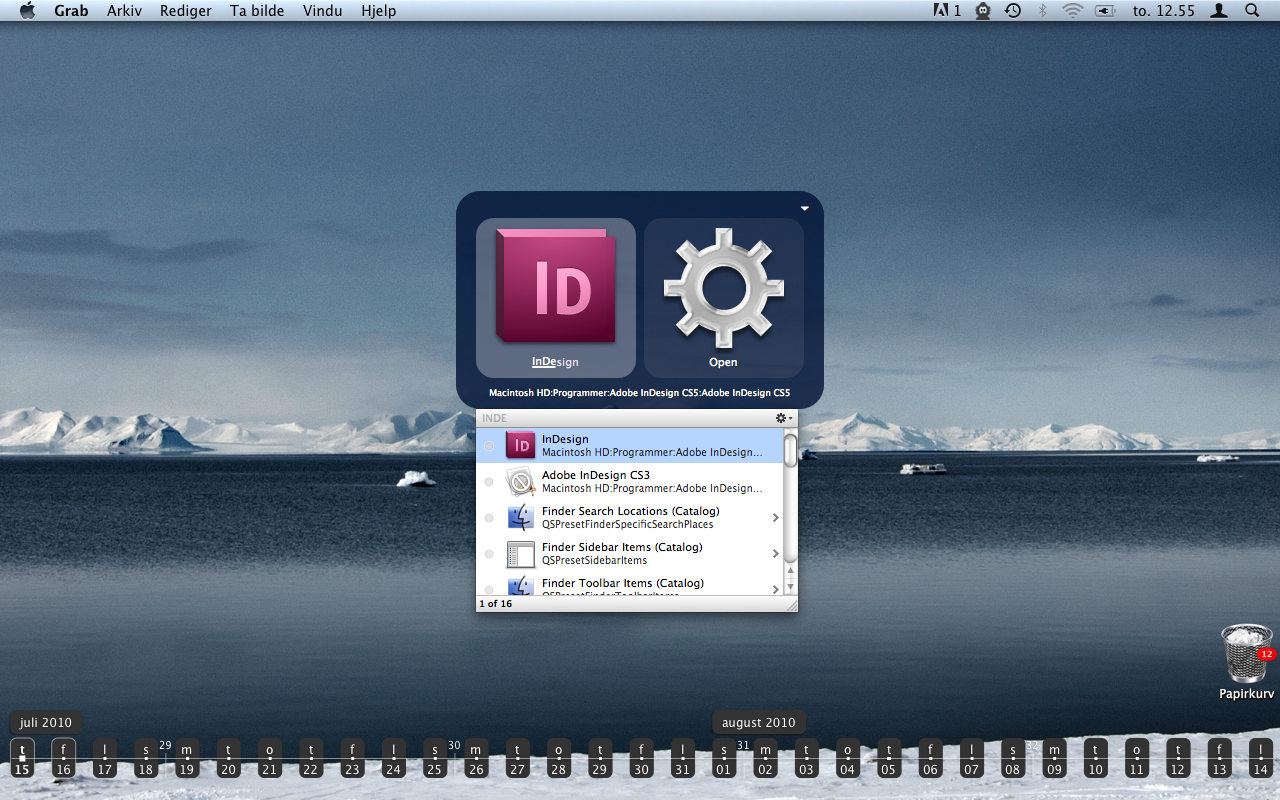This screenshot has height=800, width=1280.
Task: Open the Rediger menu
Action: [186, 11]
